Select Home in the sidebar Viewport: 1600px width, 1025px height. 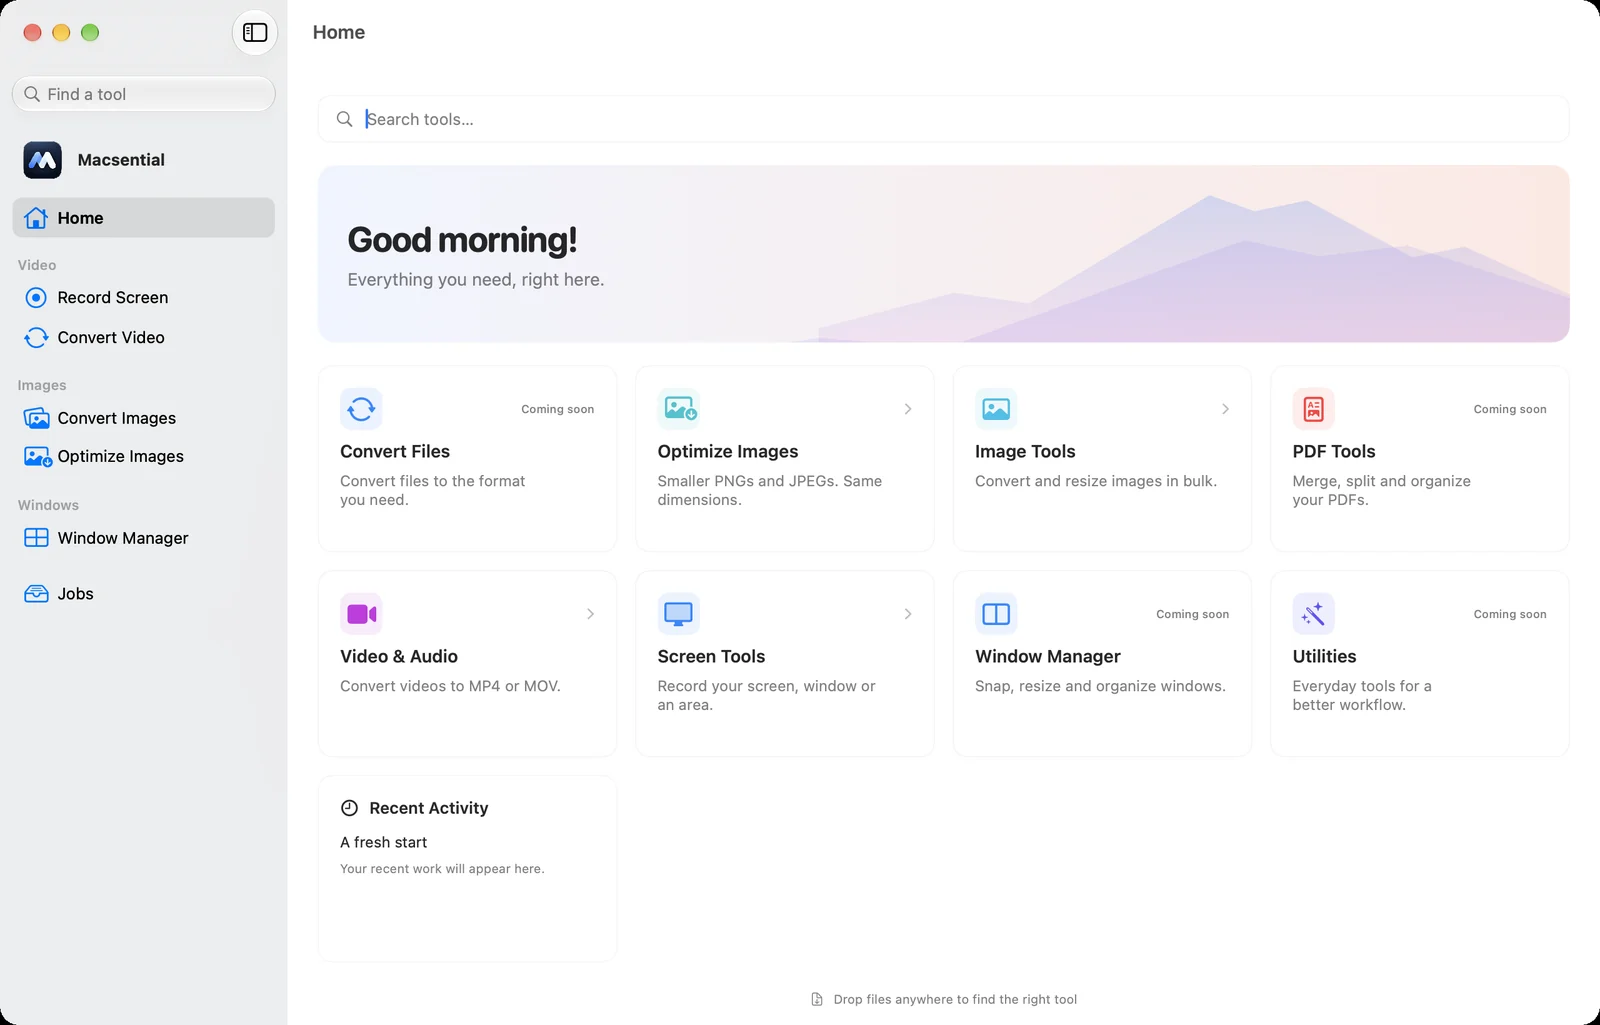click(143, 218)
